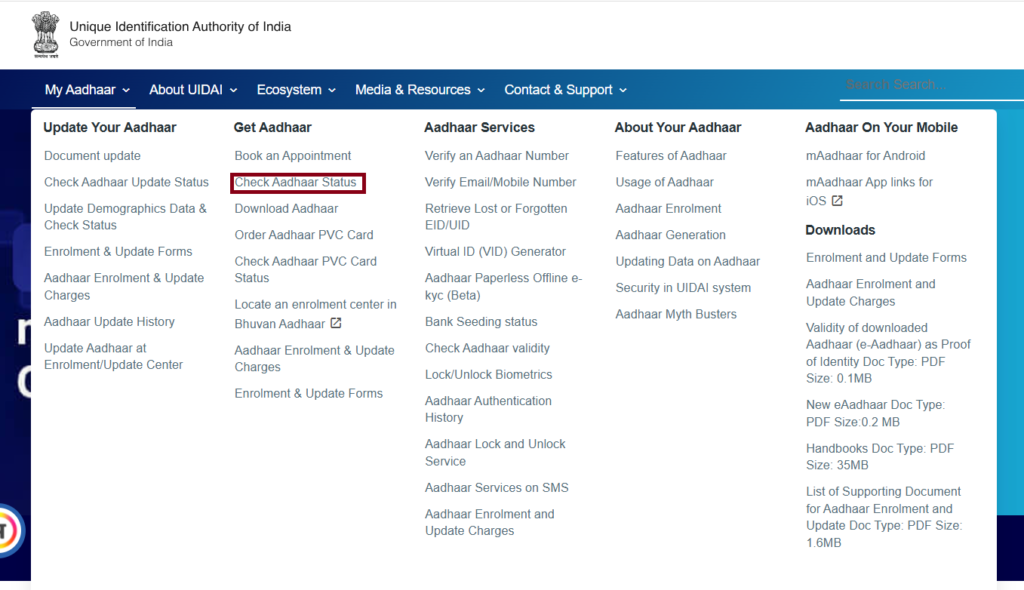Open Order Aadhaar PVC Card
Image resolution: width=1024 pixels, height=590 pixels.
304,235
